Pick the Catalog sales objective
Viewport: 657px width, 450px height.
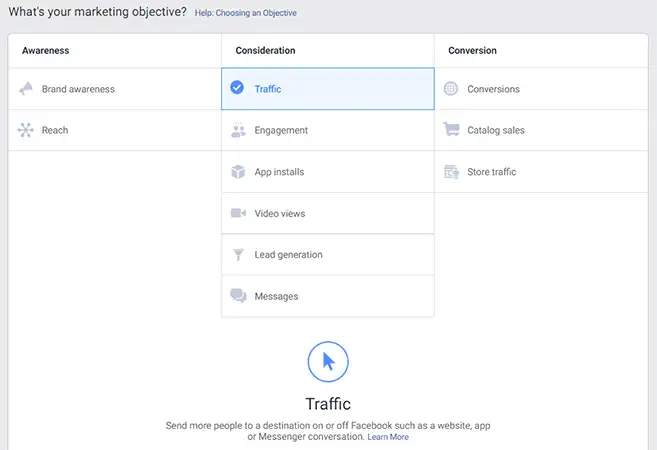[495, 130]
